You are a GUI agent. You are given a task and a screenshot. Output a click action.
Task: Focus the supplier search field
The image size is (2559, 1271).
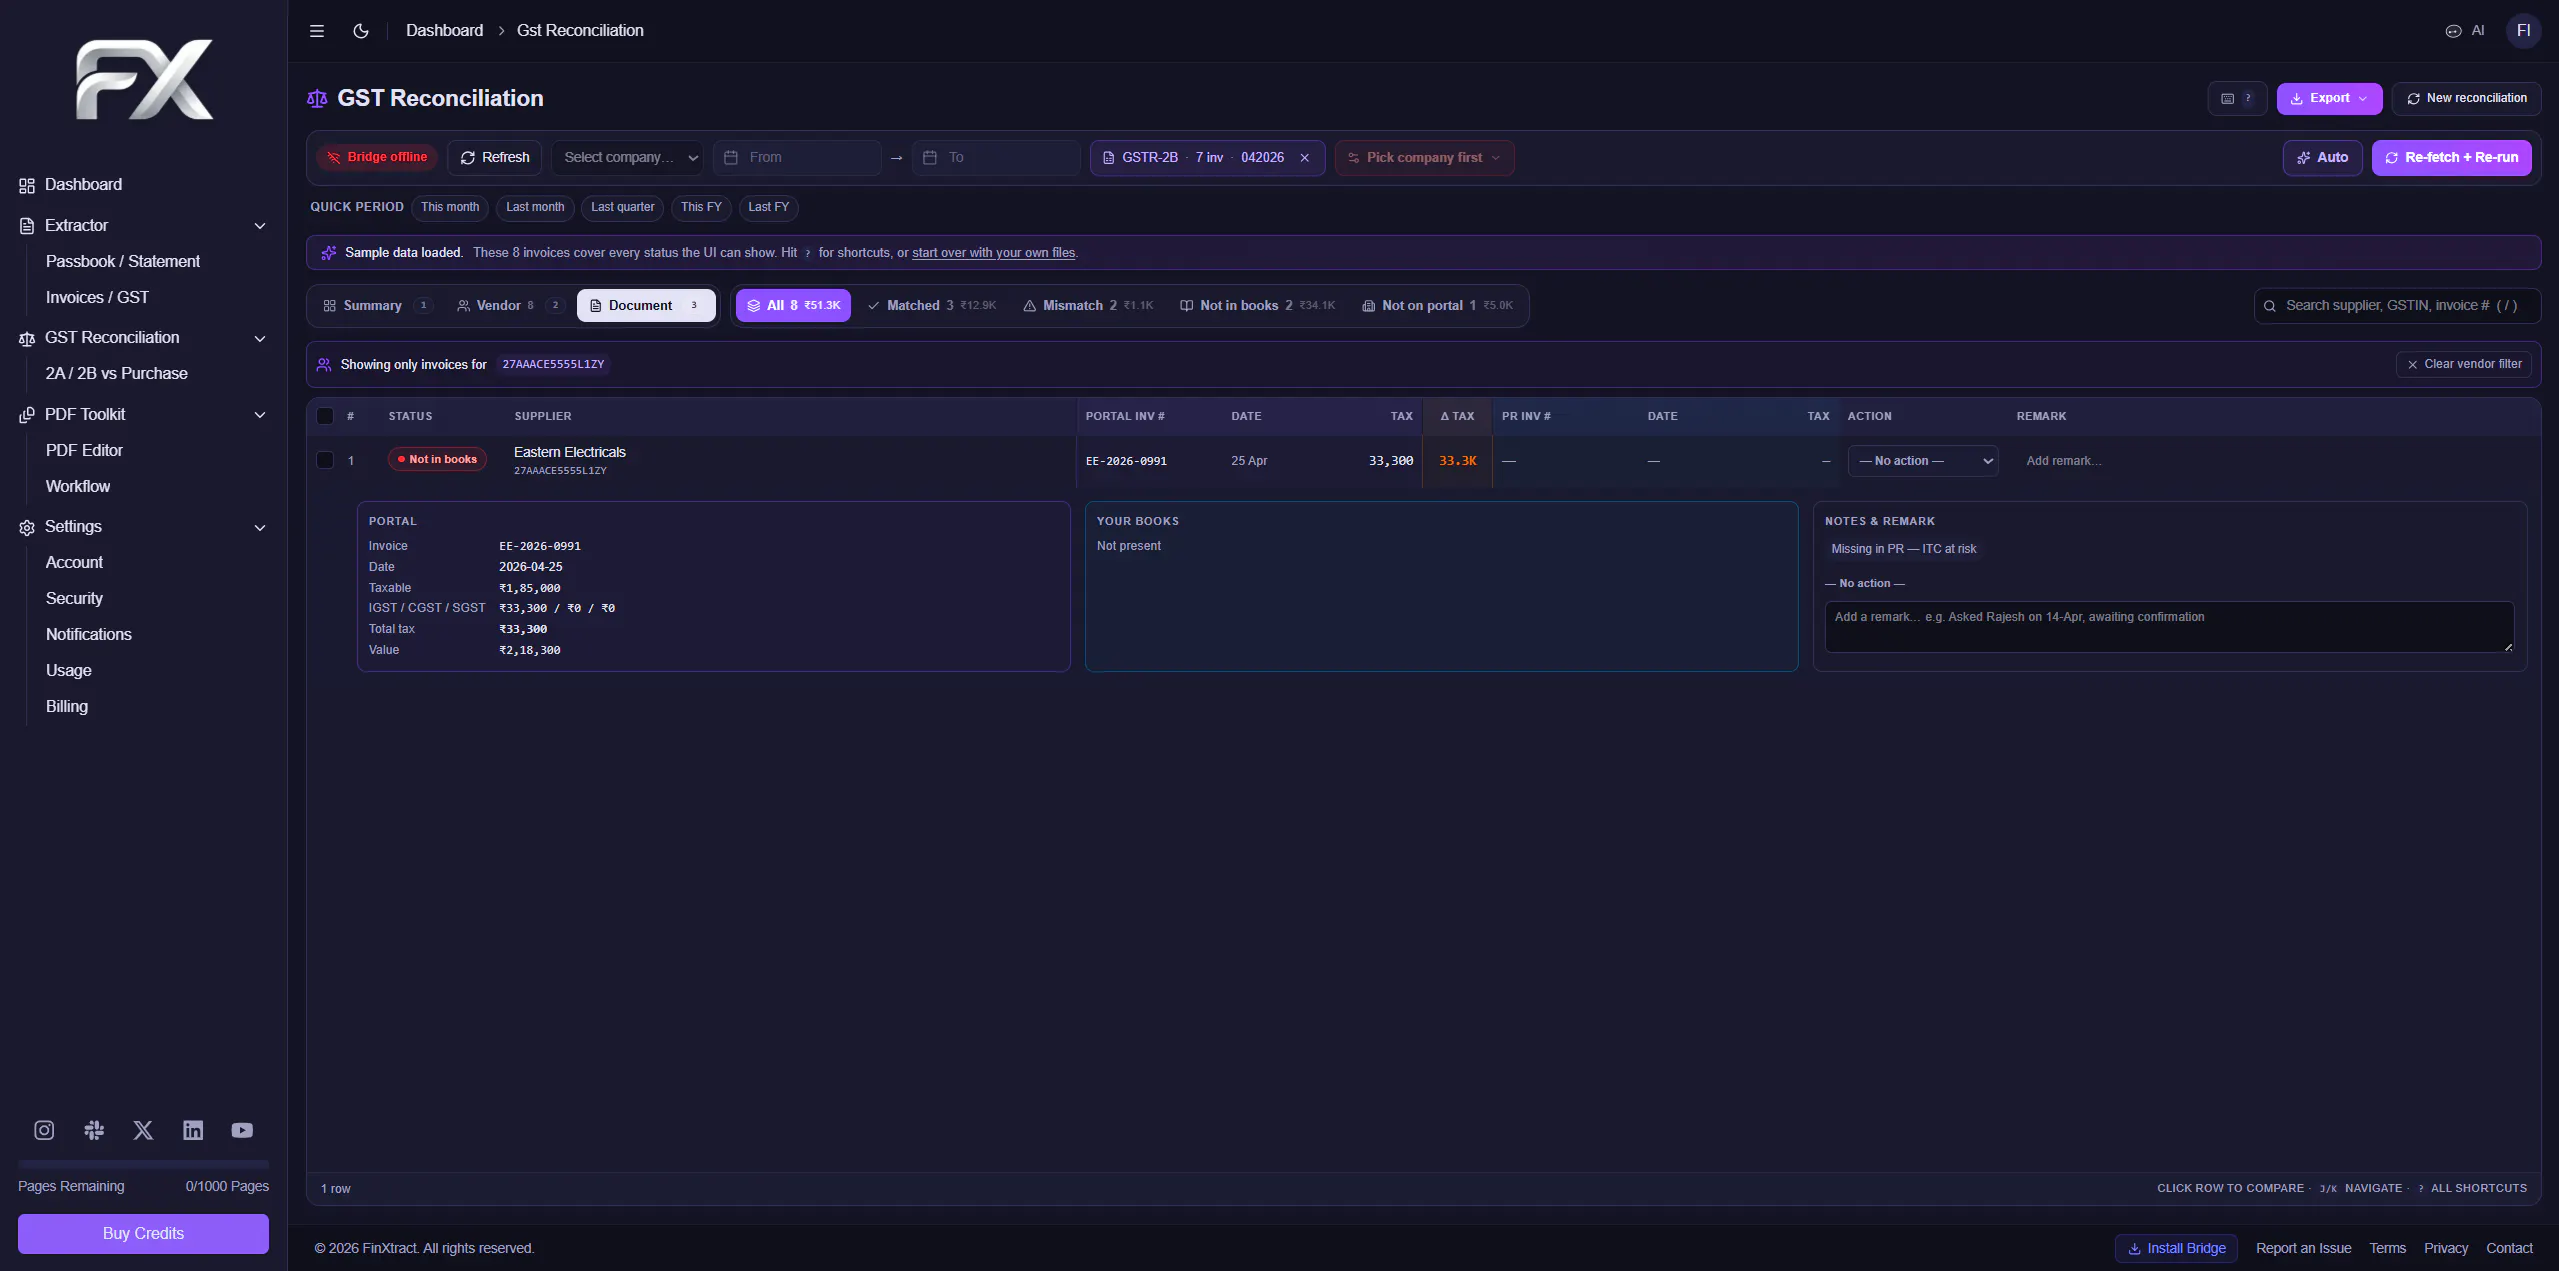tap(2397, 306)
